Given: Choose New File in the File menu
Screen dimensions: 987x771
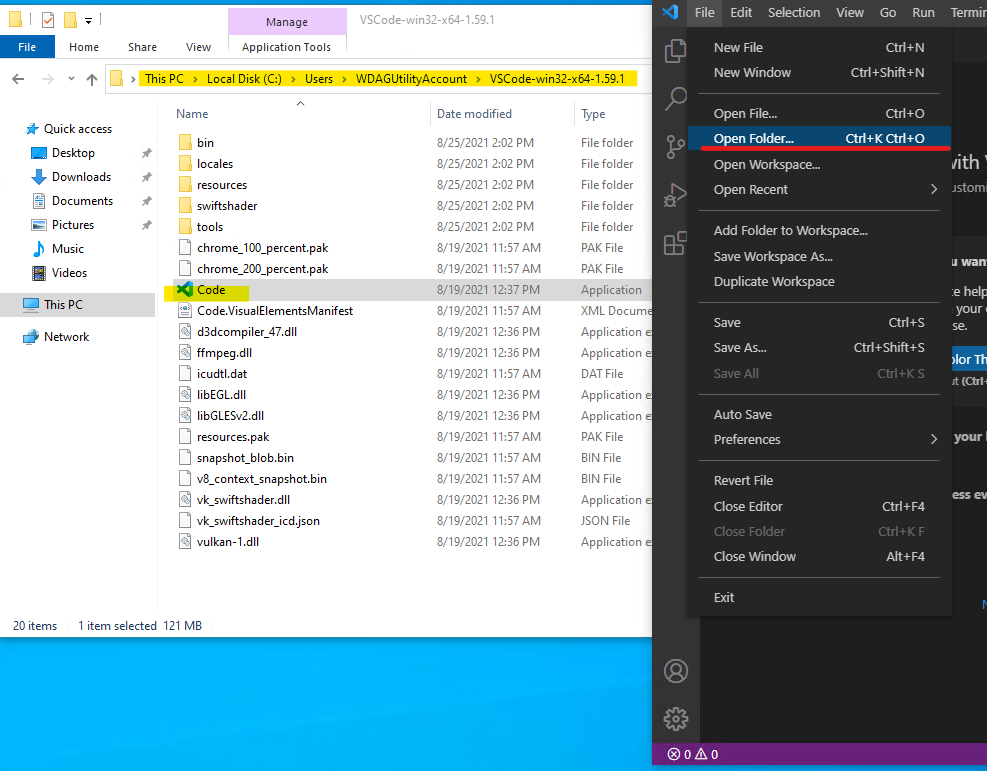Looking at the screenshot, I should [x=819, y=47].
